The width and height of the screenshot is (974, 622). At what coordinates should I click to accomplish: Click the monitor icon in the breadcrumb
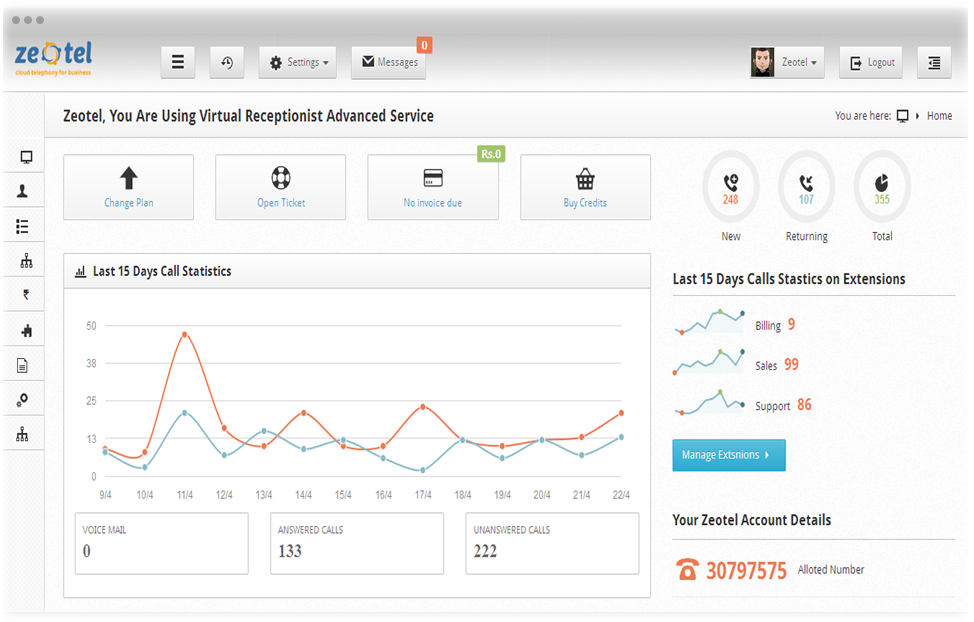[x=903, y=116]
